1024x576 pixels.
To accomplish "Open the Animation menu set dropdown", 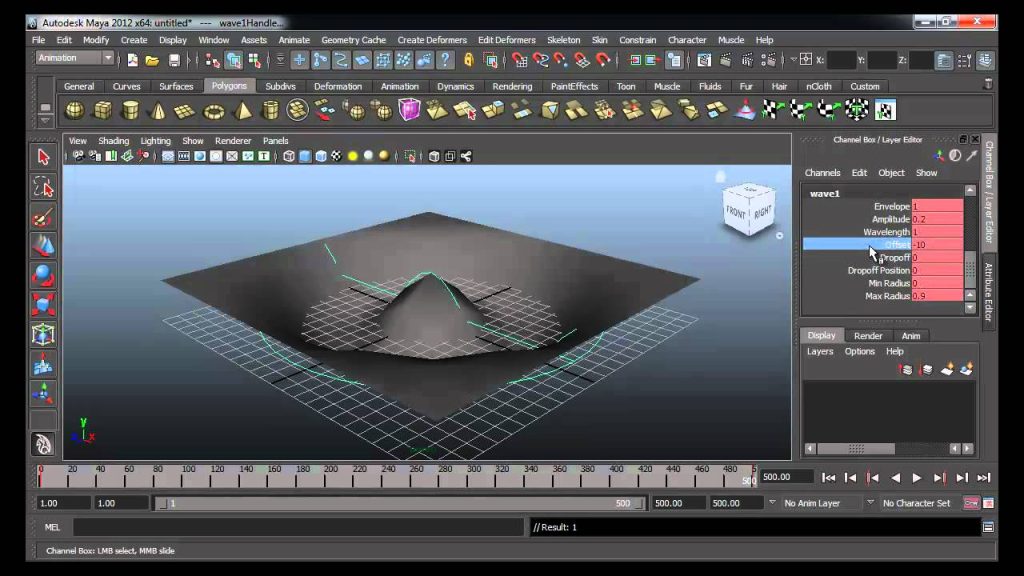I will point(74,58).
